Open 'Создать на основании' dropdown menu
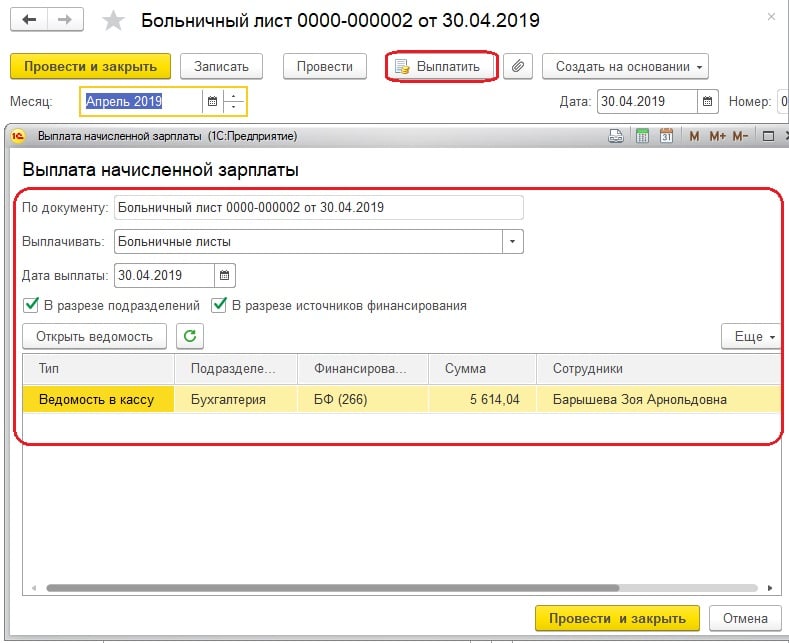Image resolution: width=789 pixels, height=643 pixels. (626, 67)
